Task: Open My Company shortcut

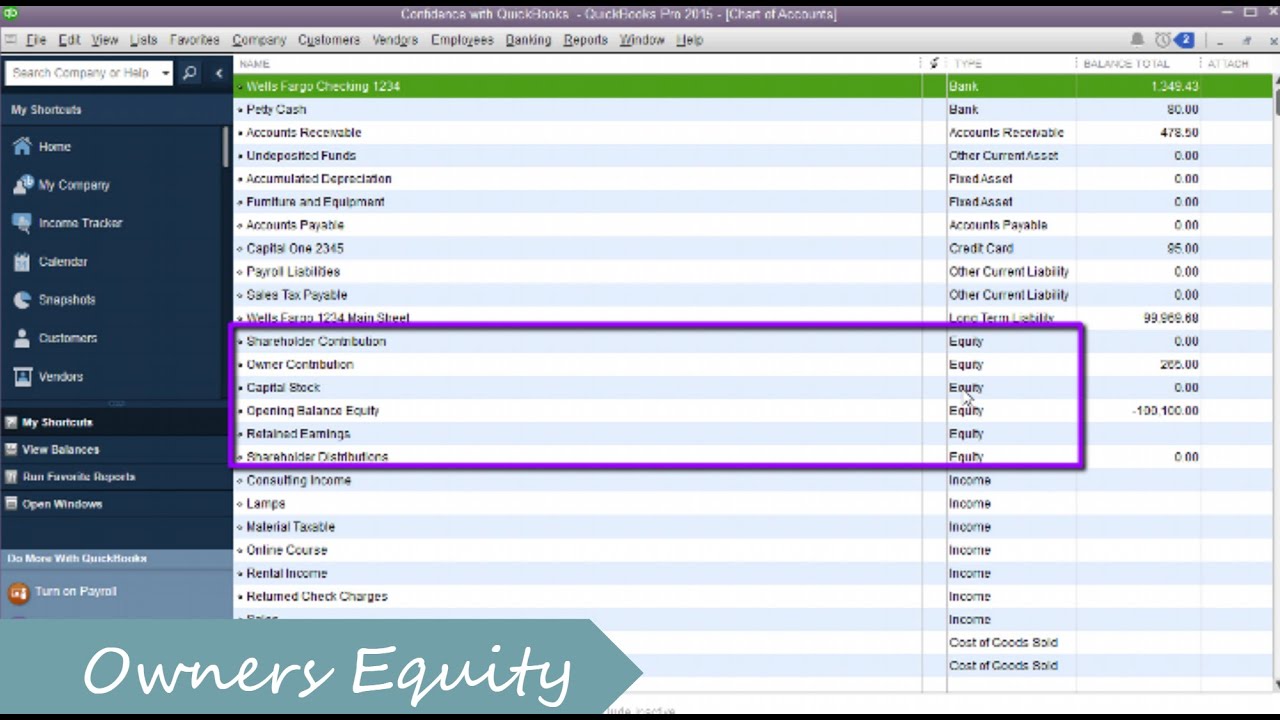Action: coord(61,185)
